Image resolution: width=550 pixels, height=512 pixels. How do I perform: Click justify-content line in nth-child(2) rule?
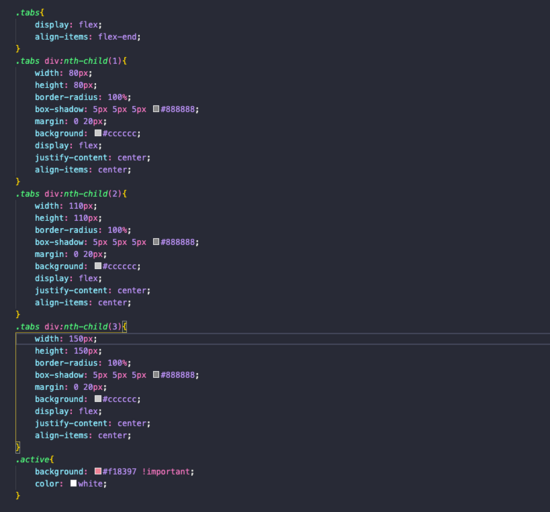[x=93, y=291]
